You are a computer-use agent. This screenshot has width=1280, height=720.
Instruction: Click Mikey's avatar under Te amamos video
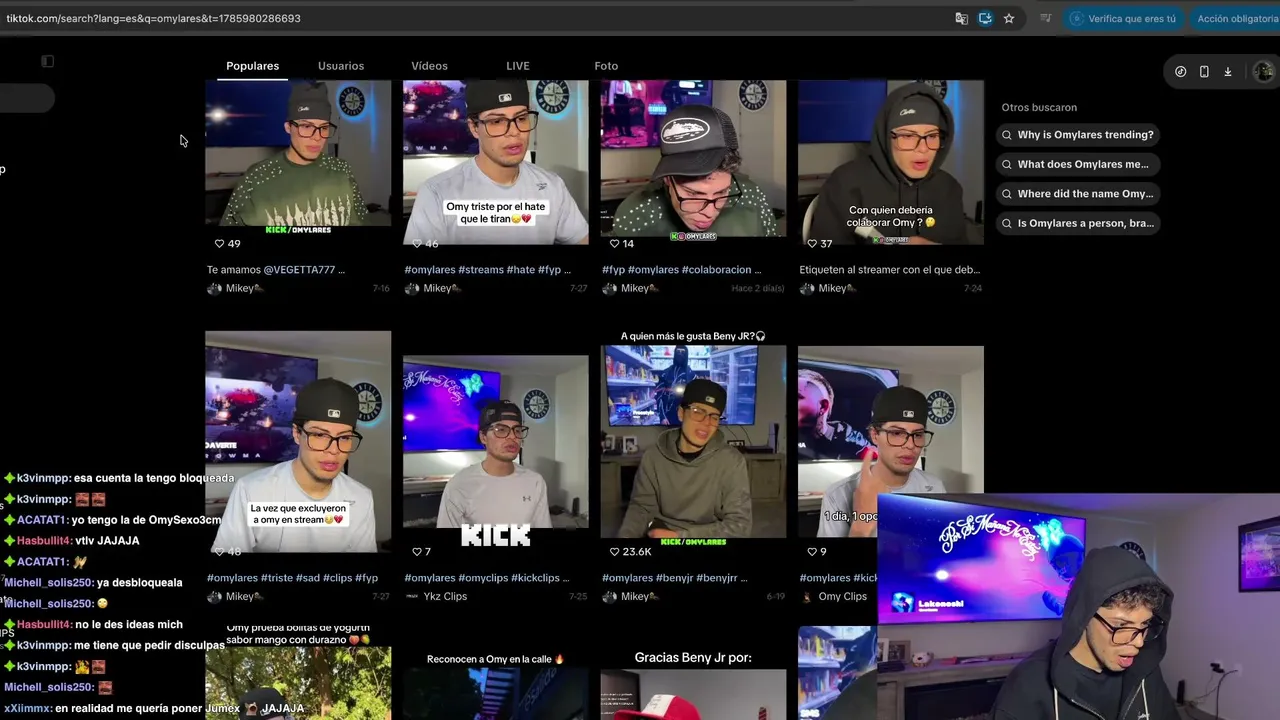point(214,288)
